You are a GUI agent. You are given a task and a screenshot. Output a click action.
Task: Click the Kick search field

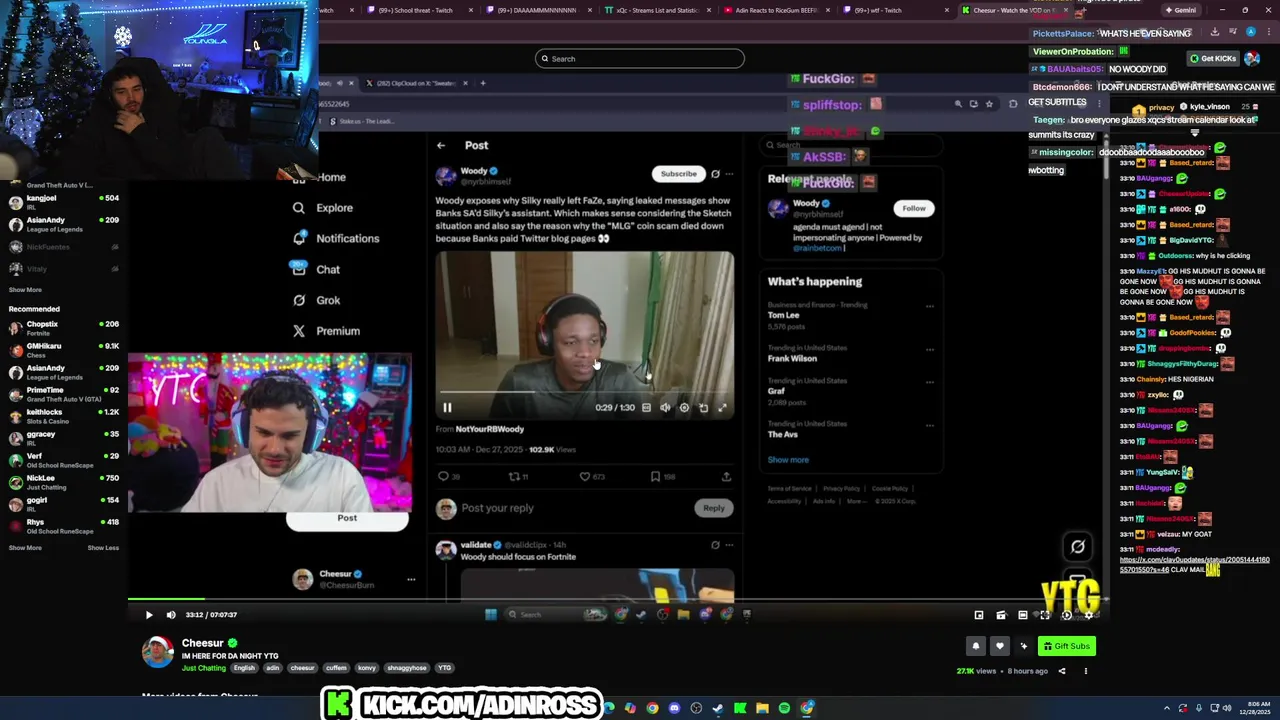click(x=640, y=58)
